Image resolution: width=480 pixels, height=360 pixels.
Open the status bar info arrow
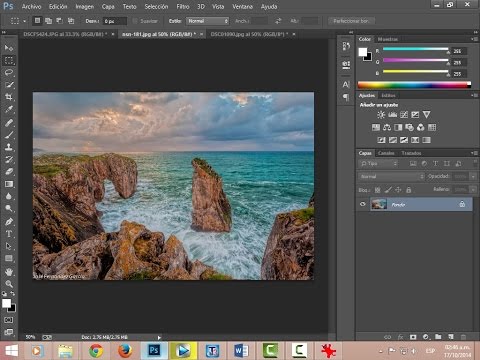tap(159, 337)
